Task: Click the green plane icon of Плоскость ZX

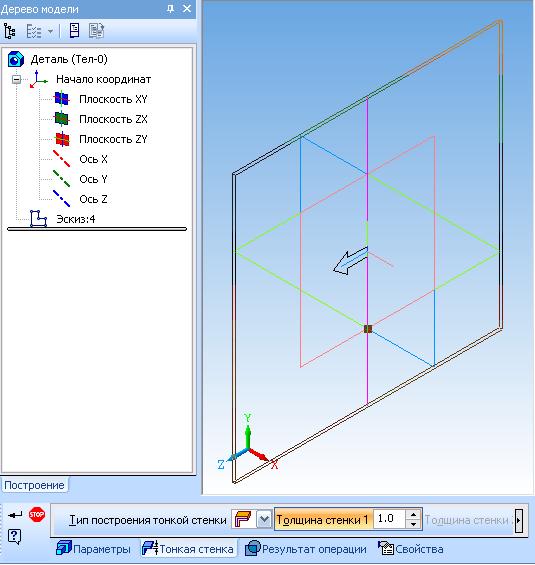Action: (62, 119)
